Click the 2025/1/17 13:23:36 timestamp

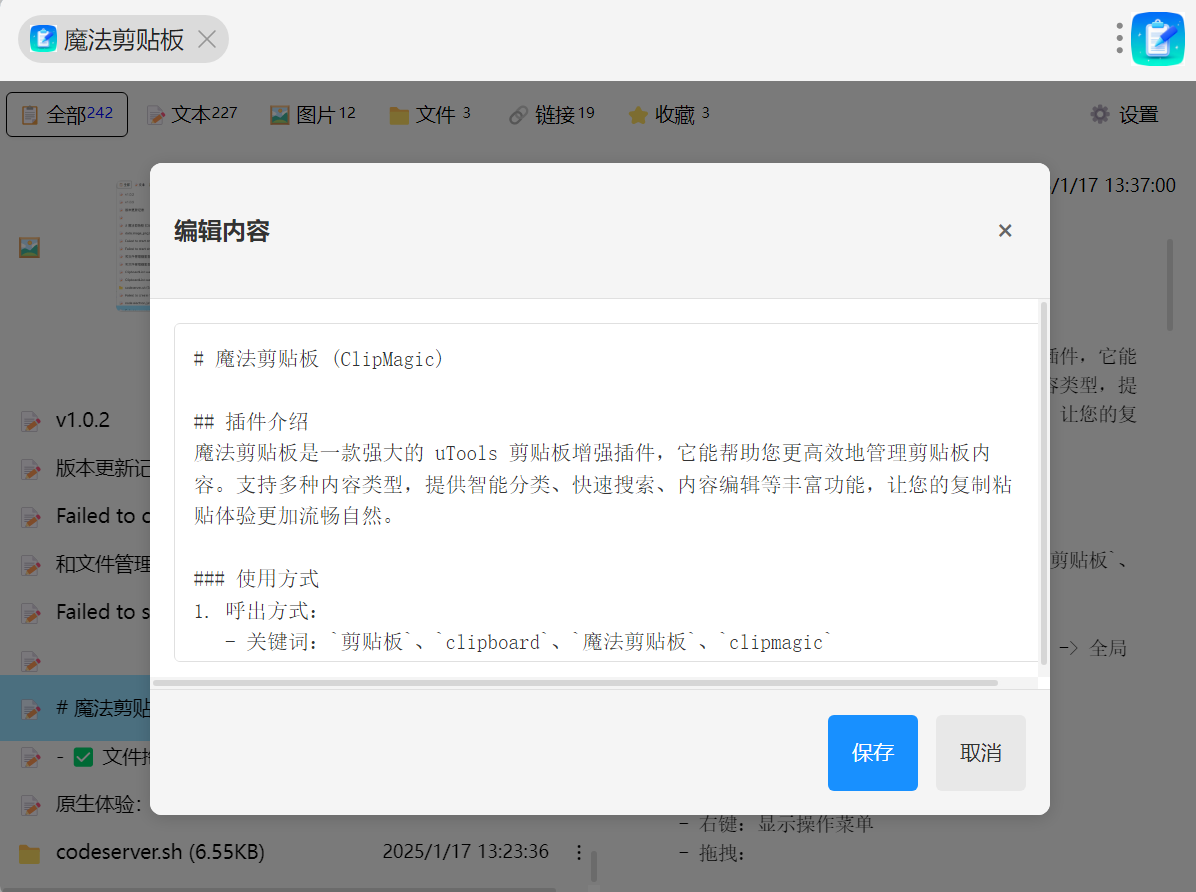point(465,852)
